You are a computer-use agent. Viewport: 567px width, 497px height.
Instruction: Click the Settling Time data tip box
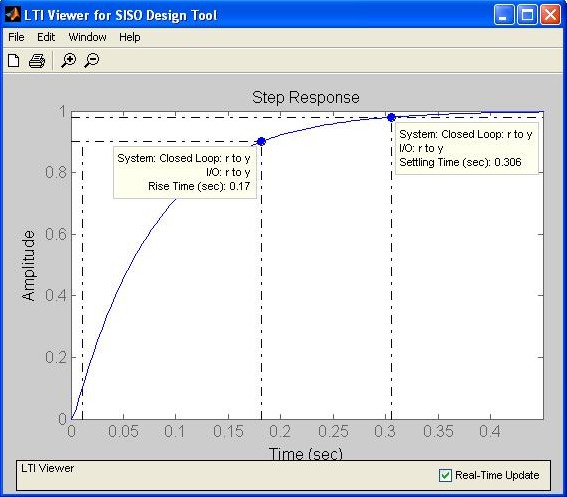[x=467, y=148]
